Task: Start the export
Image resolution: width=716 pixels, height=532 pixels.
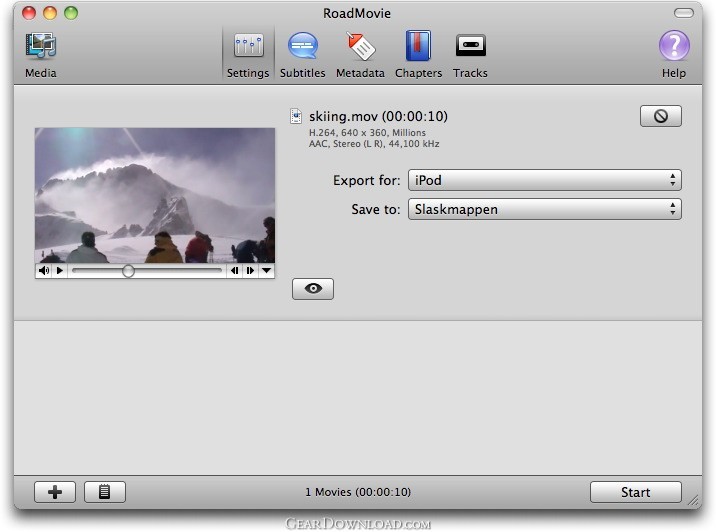Action: 636,492
